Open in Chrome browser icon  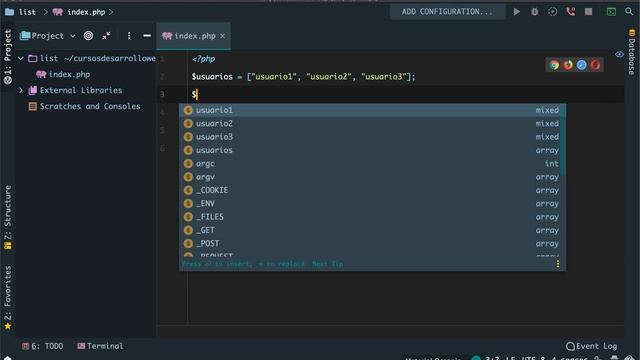(554, 65)
